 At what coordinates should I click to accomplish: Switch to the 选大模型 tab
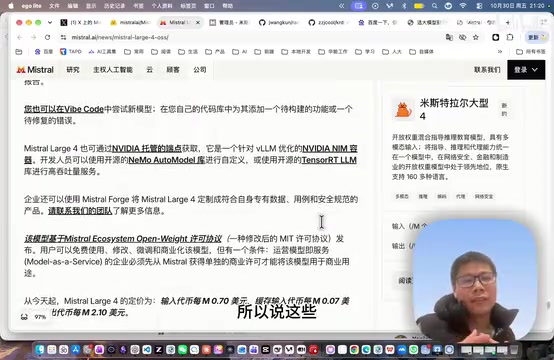pyautogui.click(x=427, y=22)
